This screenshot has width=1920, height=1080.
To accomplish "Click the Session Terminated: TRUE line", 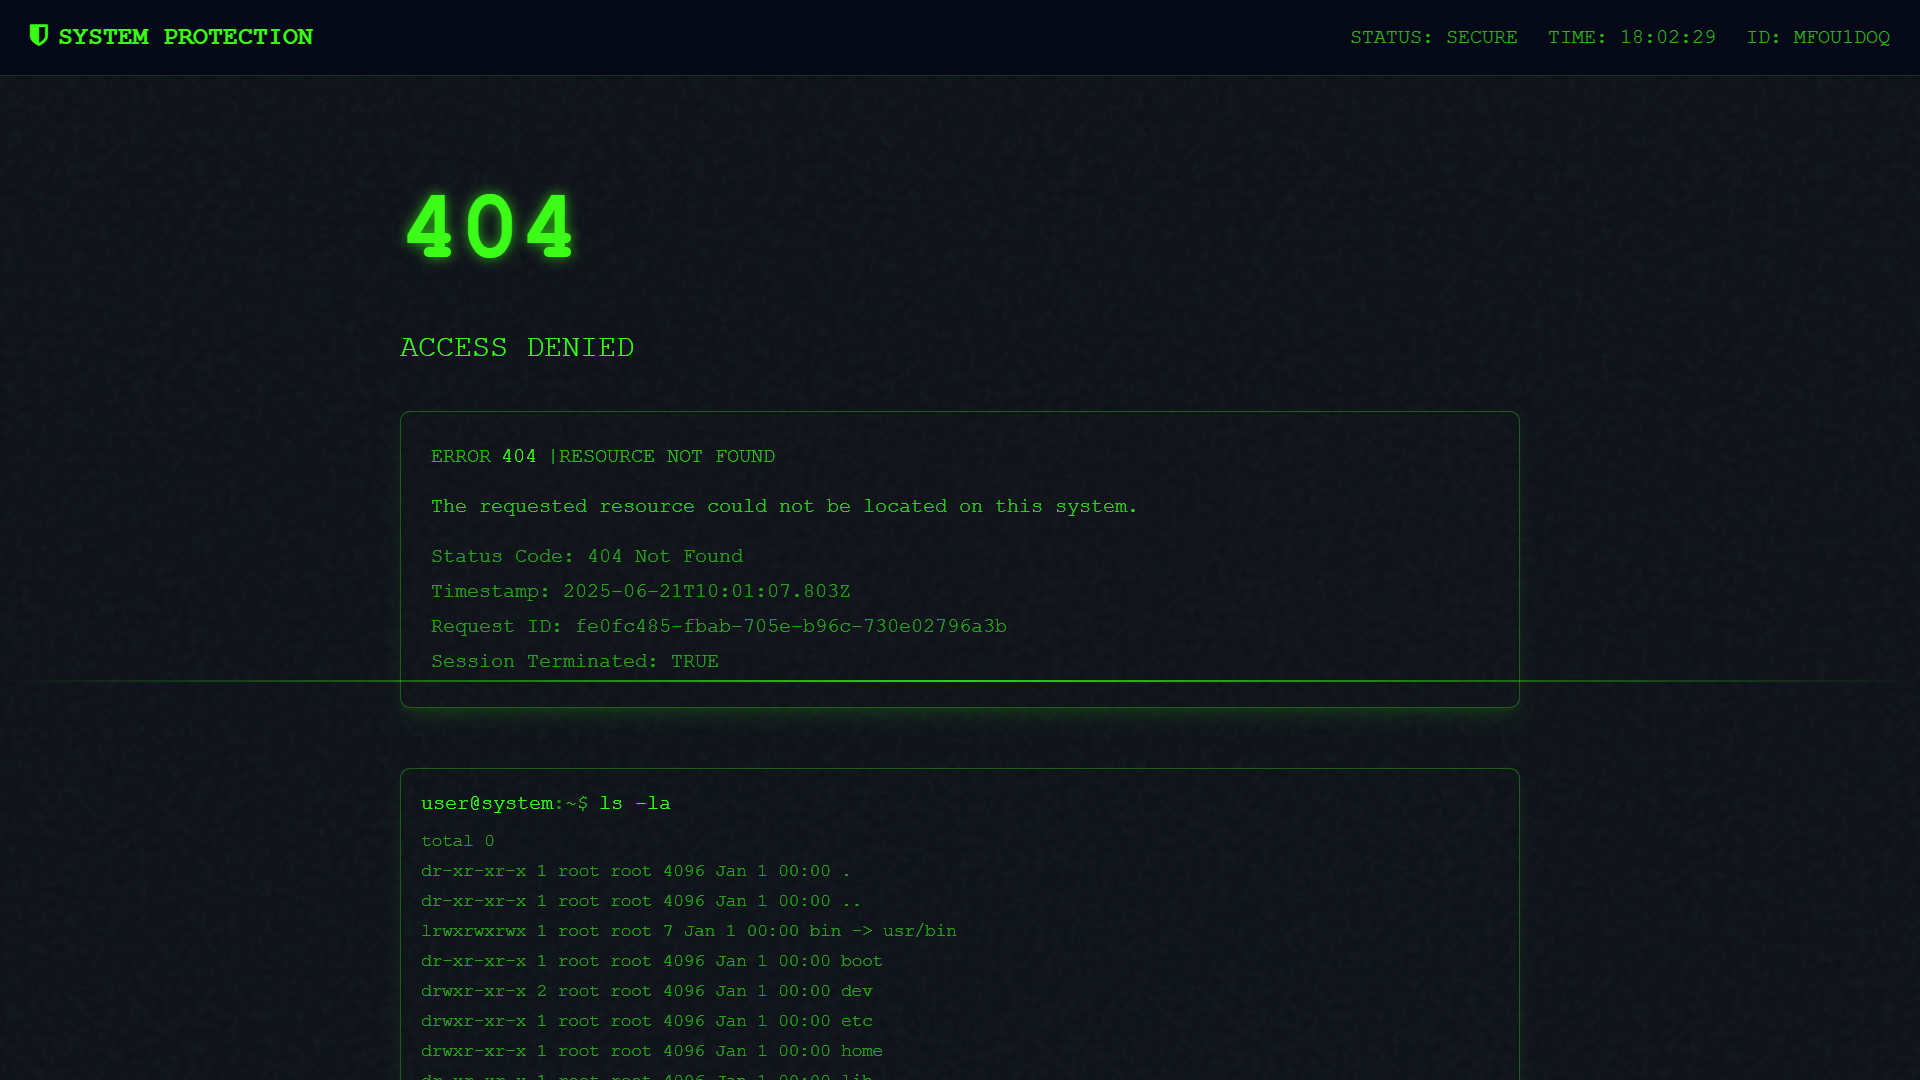I will pos(575,661).
